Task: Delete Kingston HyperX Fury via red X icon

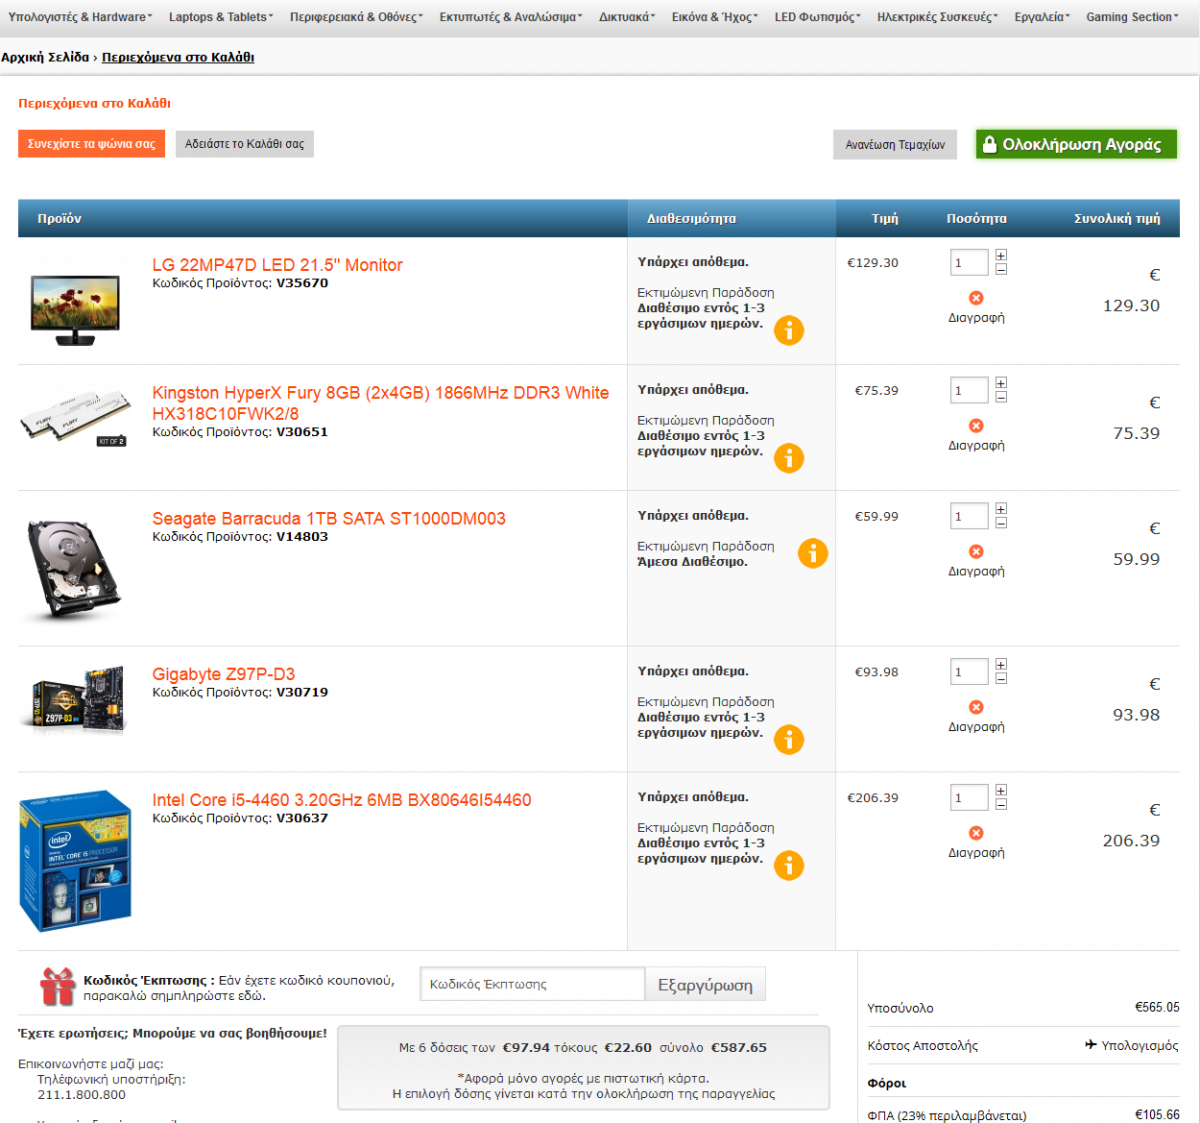Action: pyautogui.click(x=976, y=426)
